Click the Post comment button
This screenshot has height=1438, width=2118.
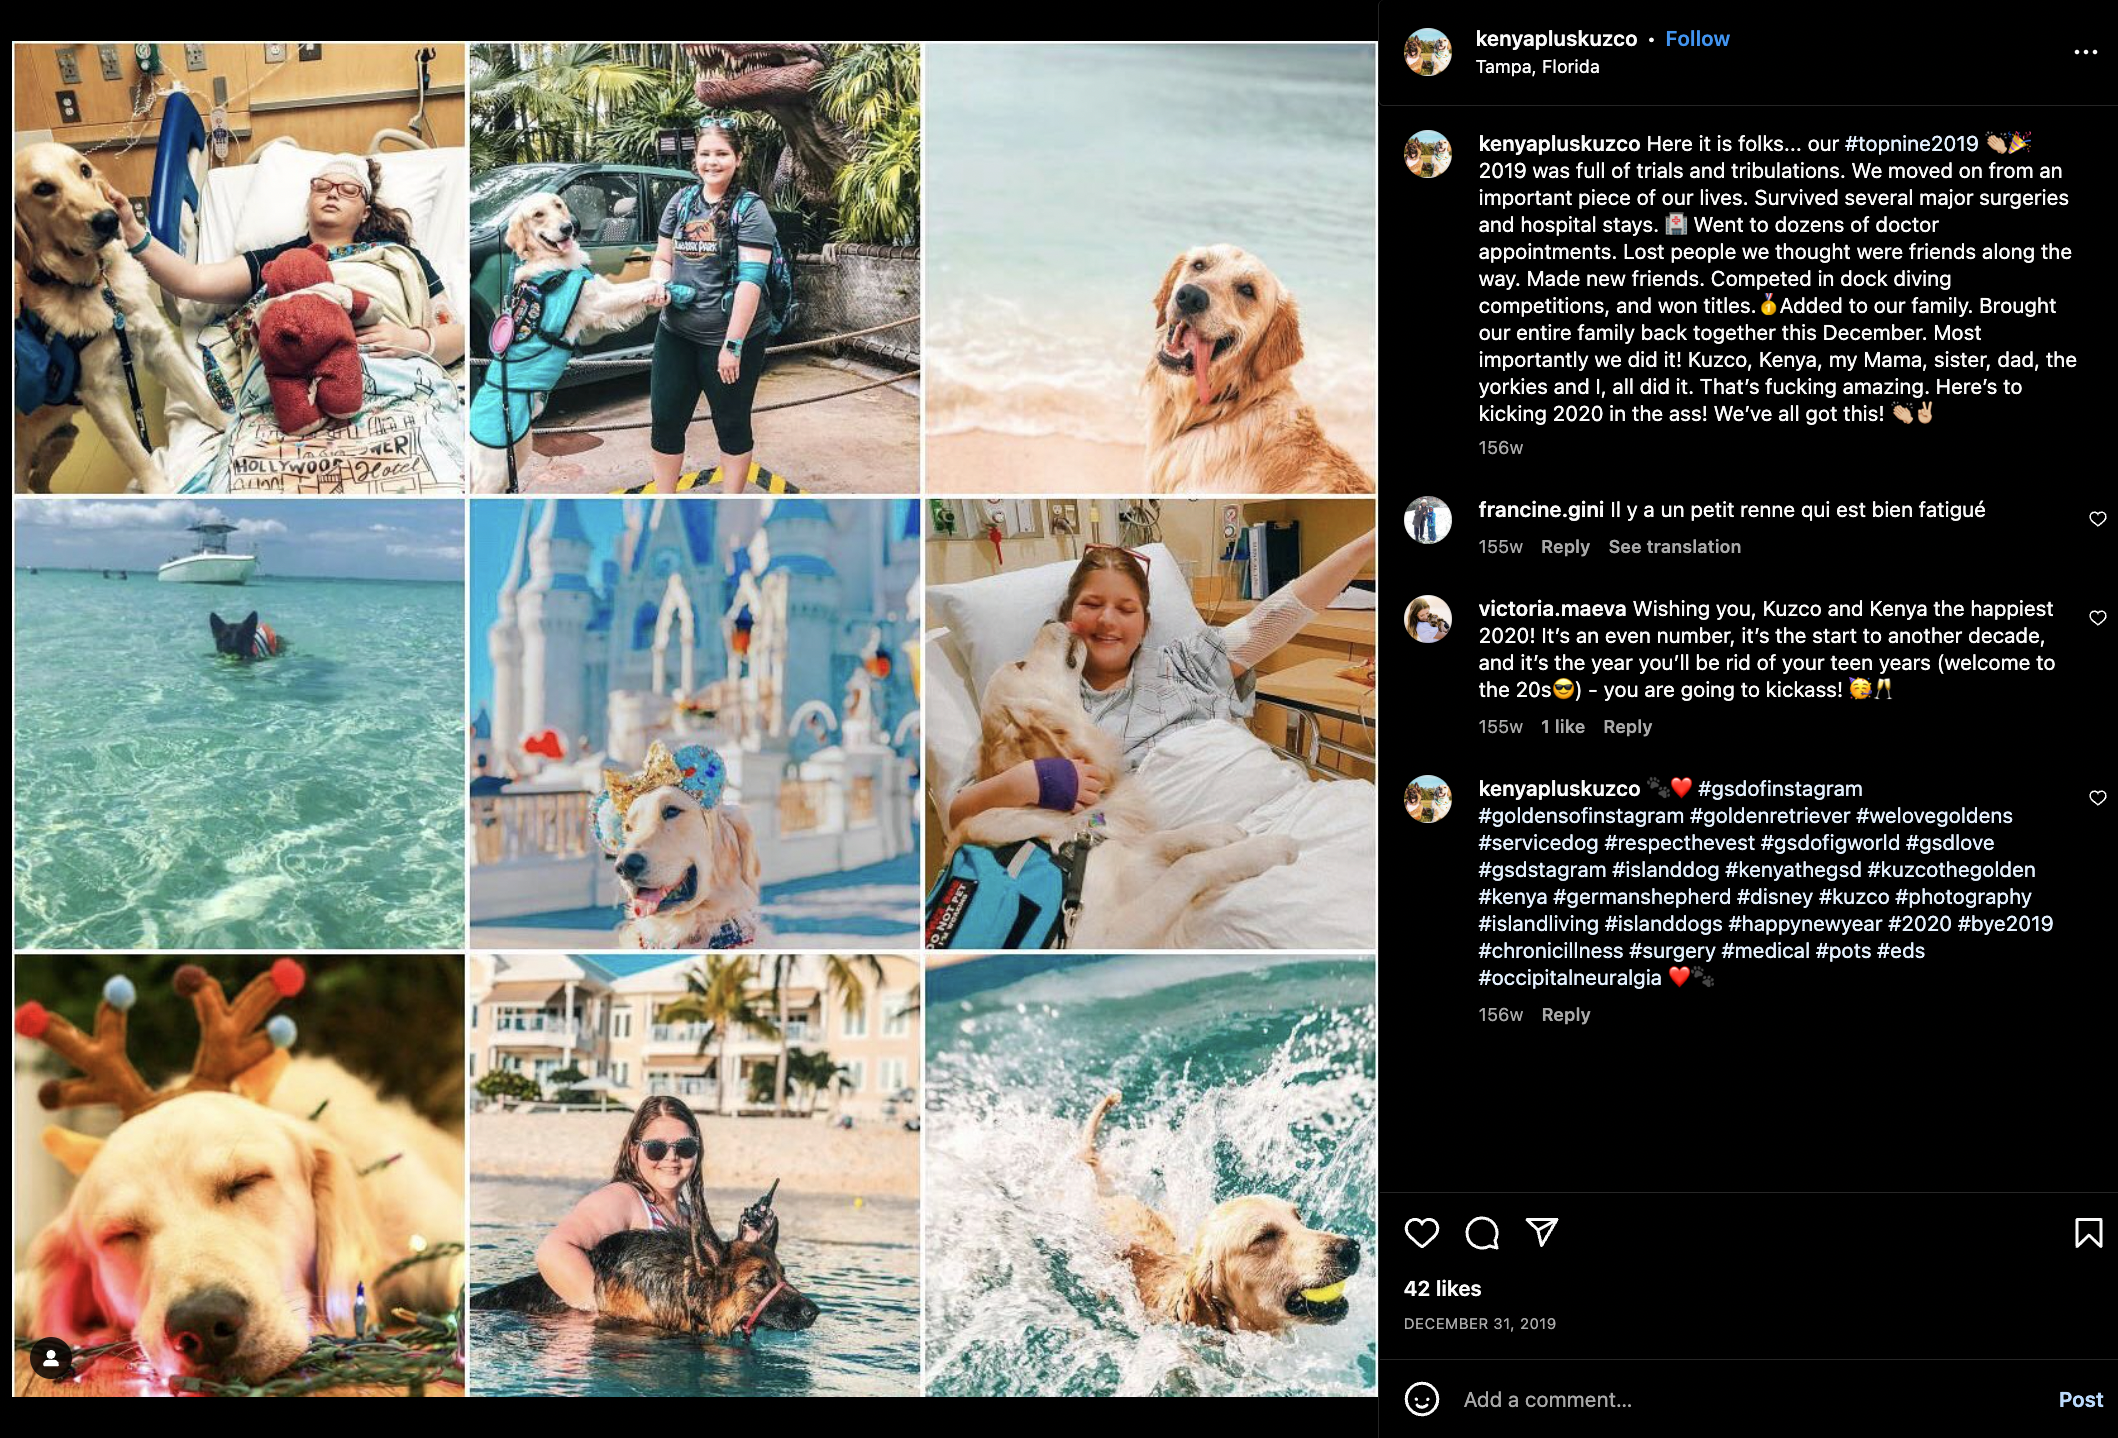tap(2080, 1400)
